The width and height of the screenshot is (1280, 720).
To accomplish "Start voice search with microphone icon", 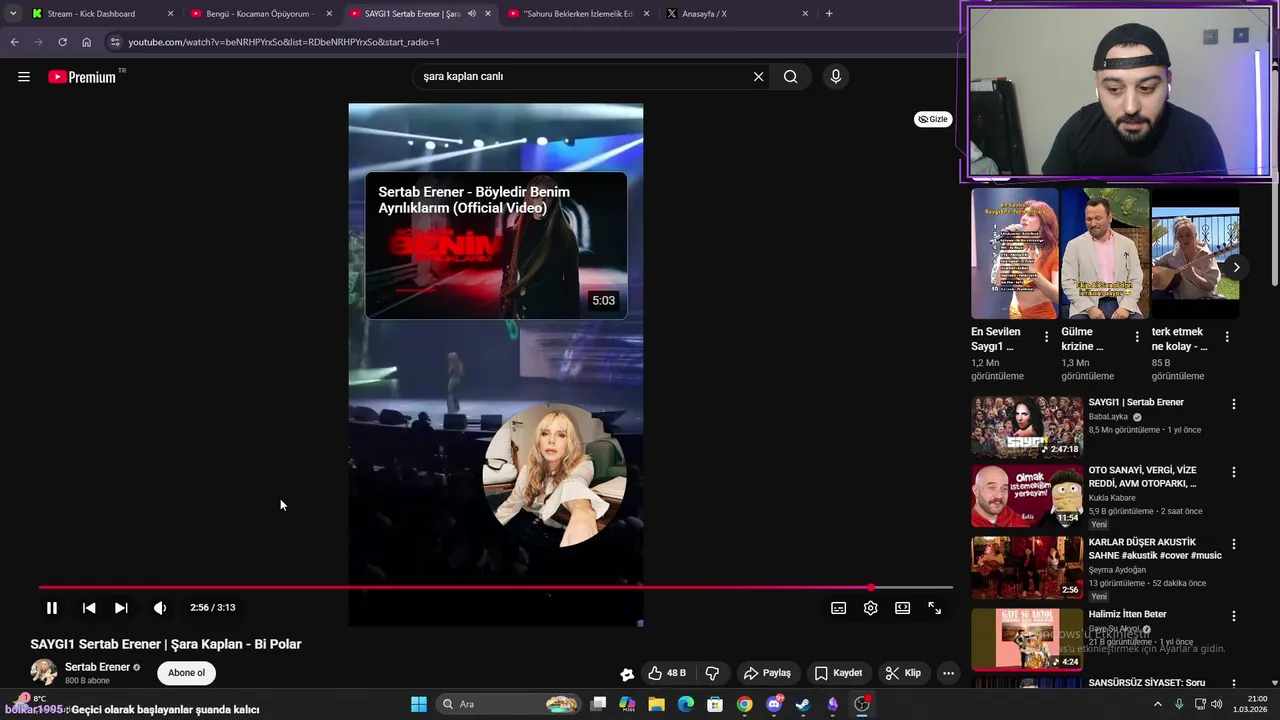I will [x=836, y=77].
